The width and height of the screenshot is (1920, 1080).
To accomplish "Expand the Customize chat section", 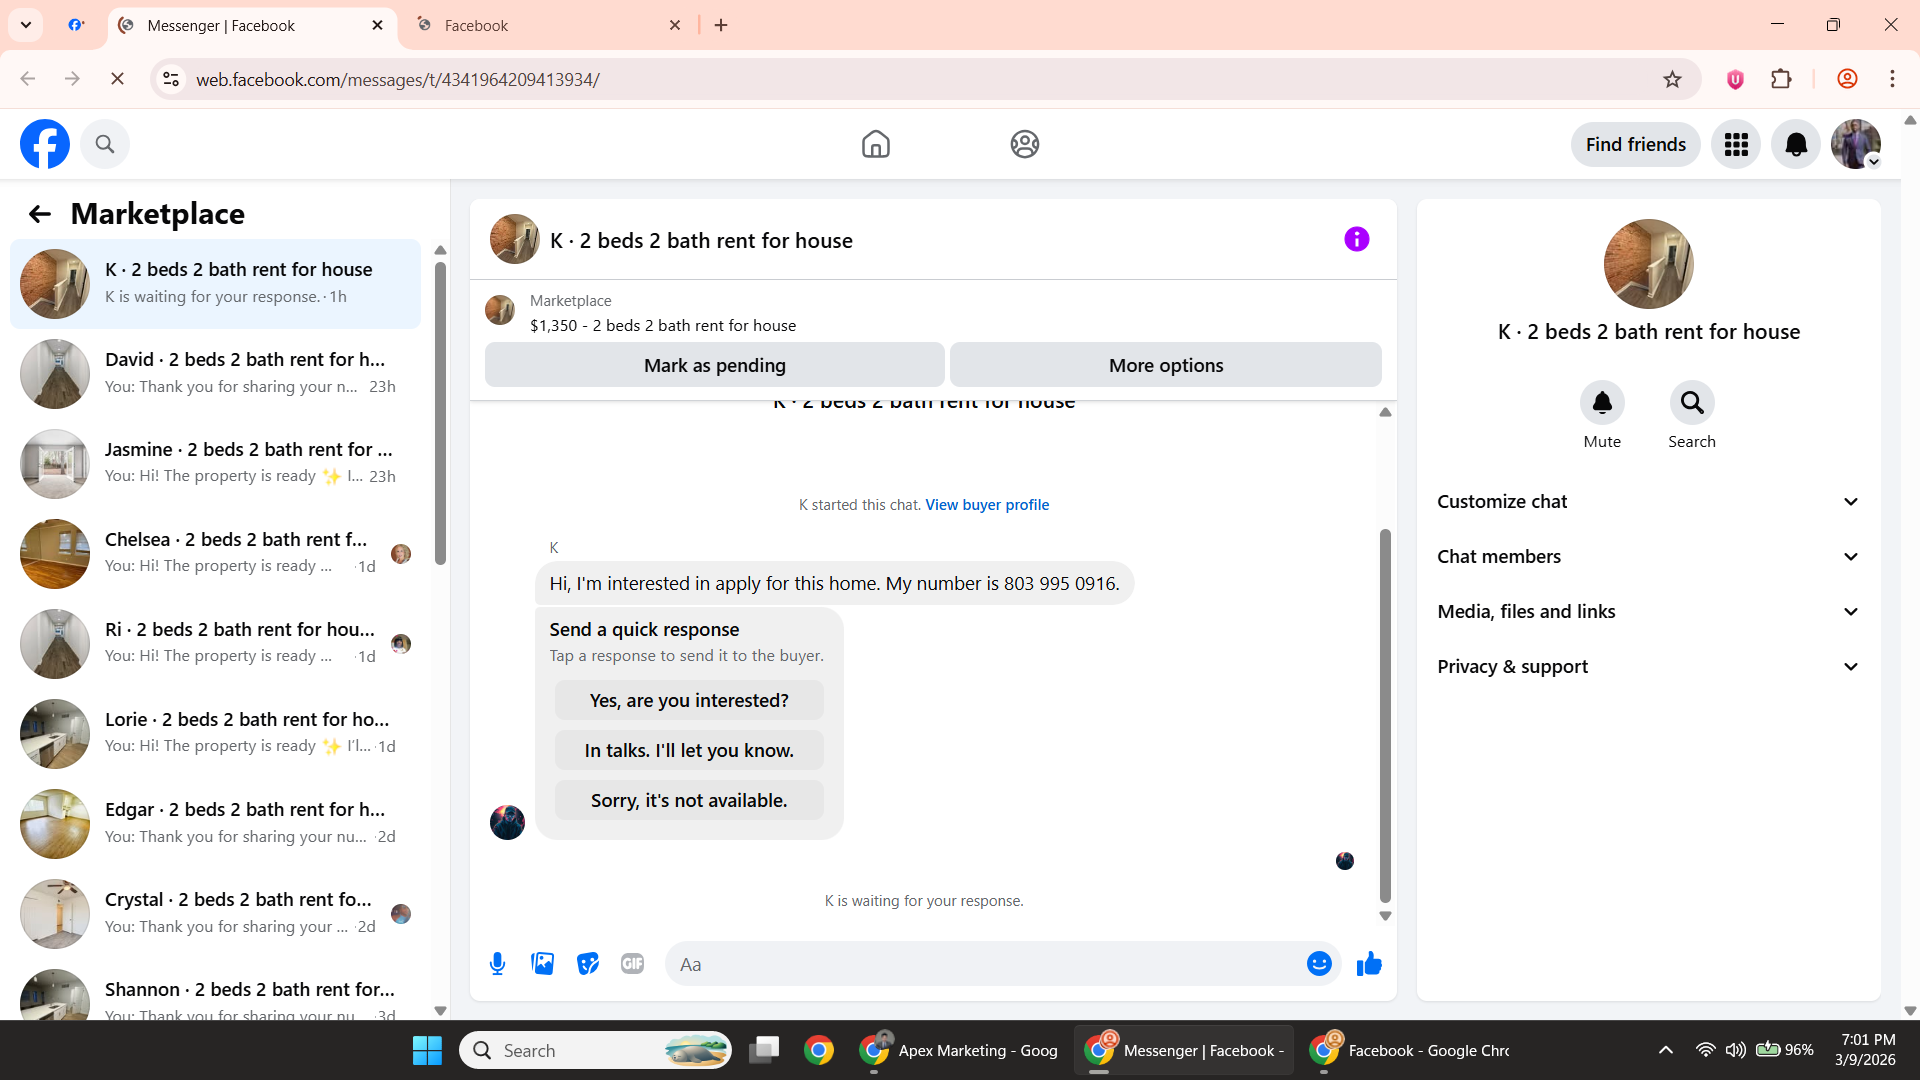I will point(1648,502).
